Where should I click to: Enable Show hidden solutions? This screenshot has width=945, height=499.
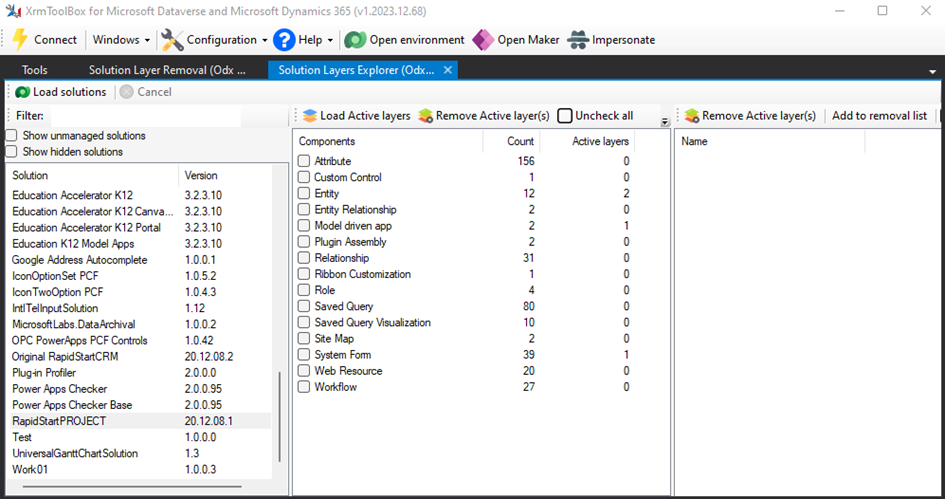pyautogui.click(x=11, y=152)
